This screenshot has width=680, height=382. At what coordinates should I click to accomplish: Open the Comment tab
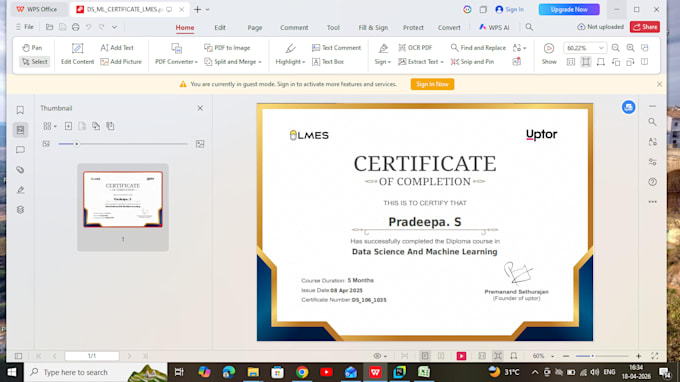coord(294,27)
